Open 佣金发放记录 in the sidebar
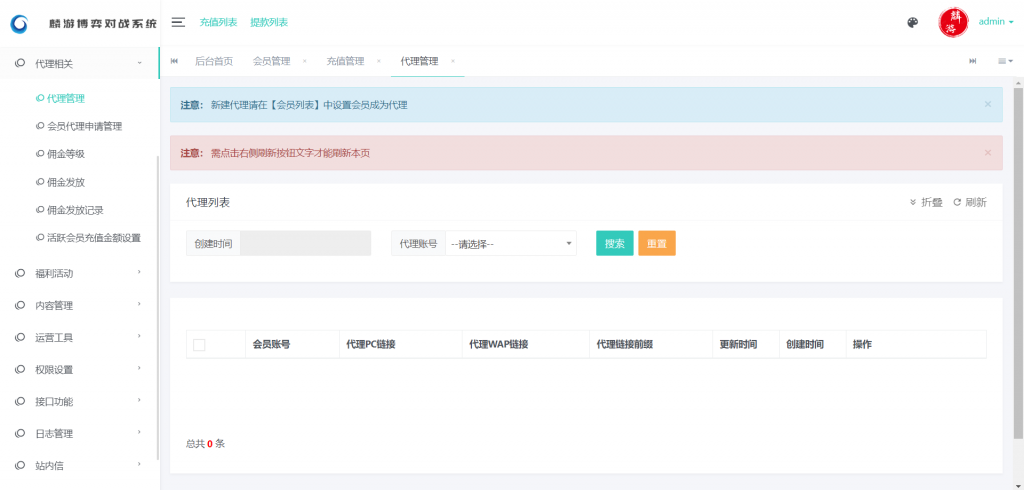1024x490 pixels. pos(76,210)
